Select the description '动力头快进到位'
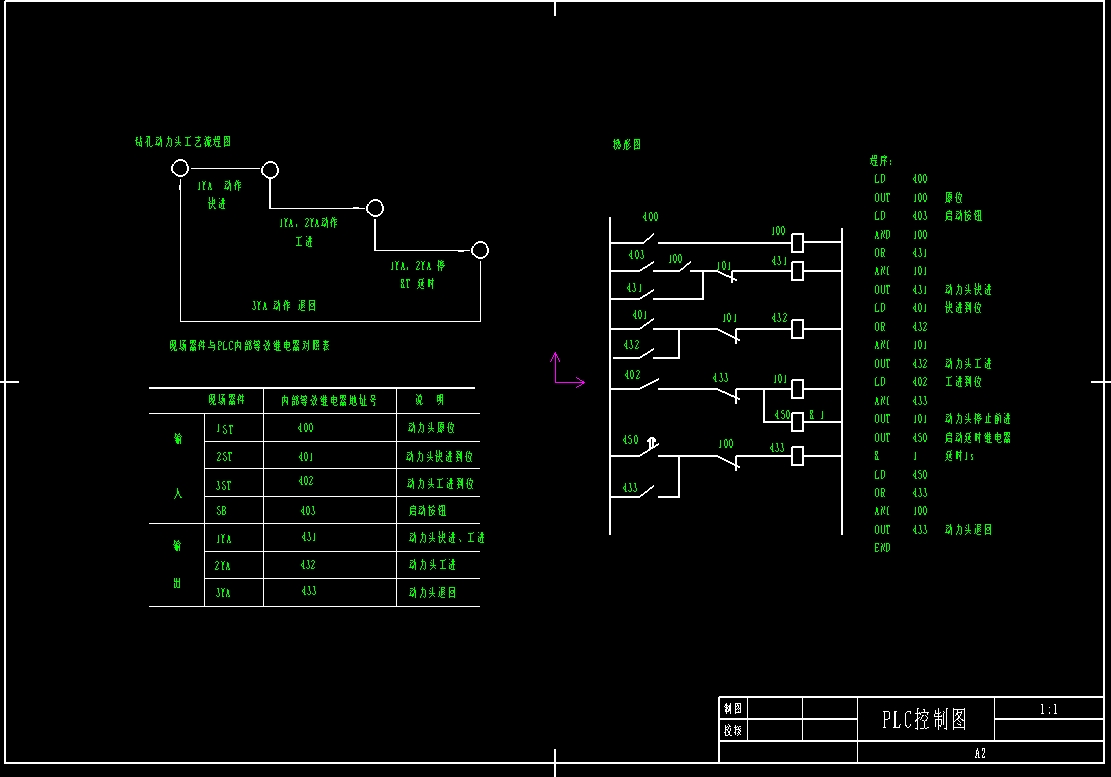Viewport: 1111px width, 777px height. (439, 457)
